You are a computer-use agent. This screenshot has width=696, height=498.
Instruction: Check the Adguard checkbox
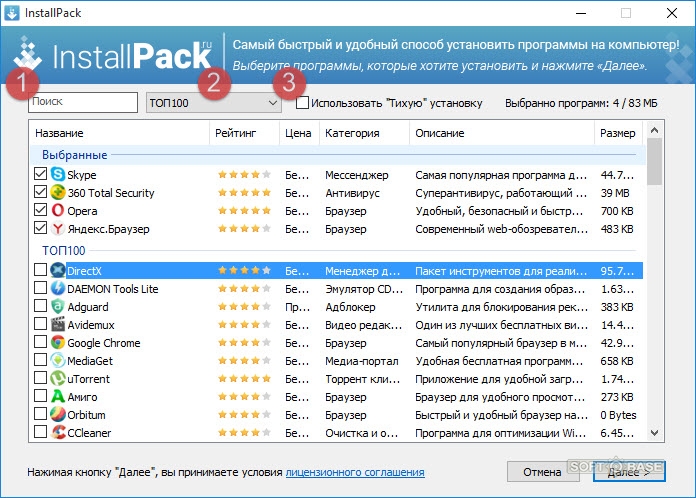click(40, 306)
